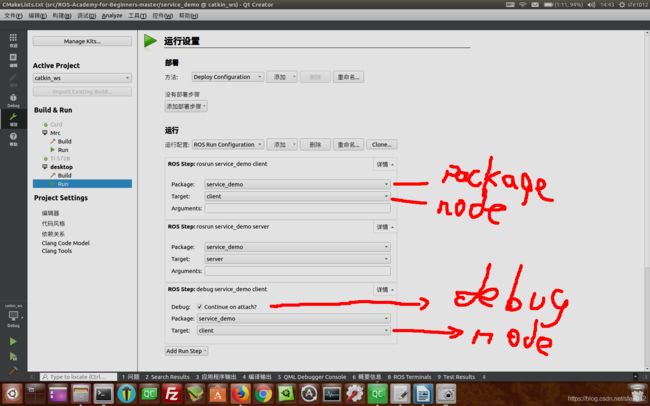Launch Google Chrome from the dock
This screenshot has width=650, height=406.
click(x=263, y=394)
